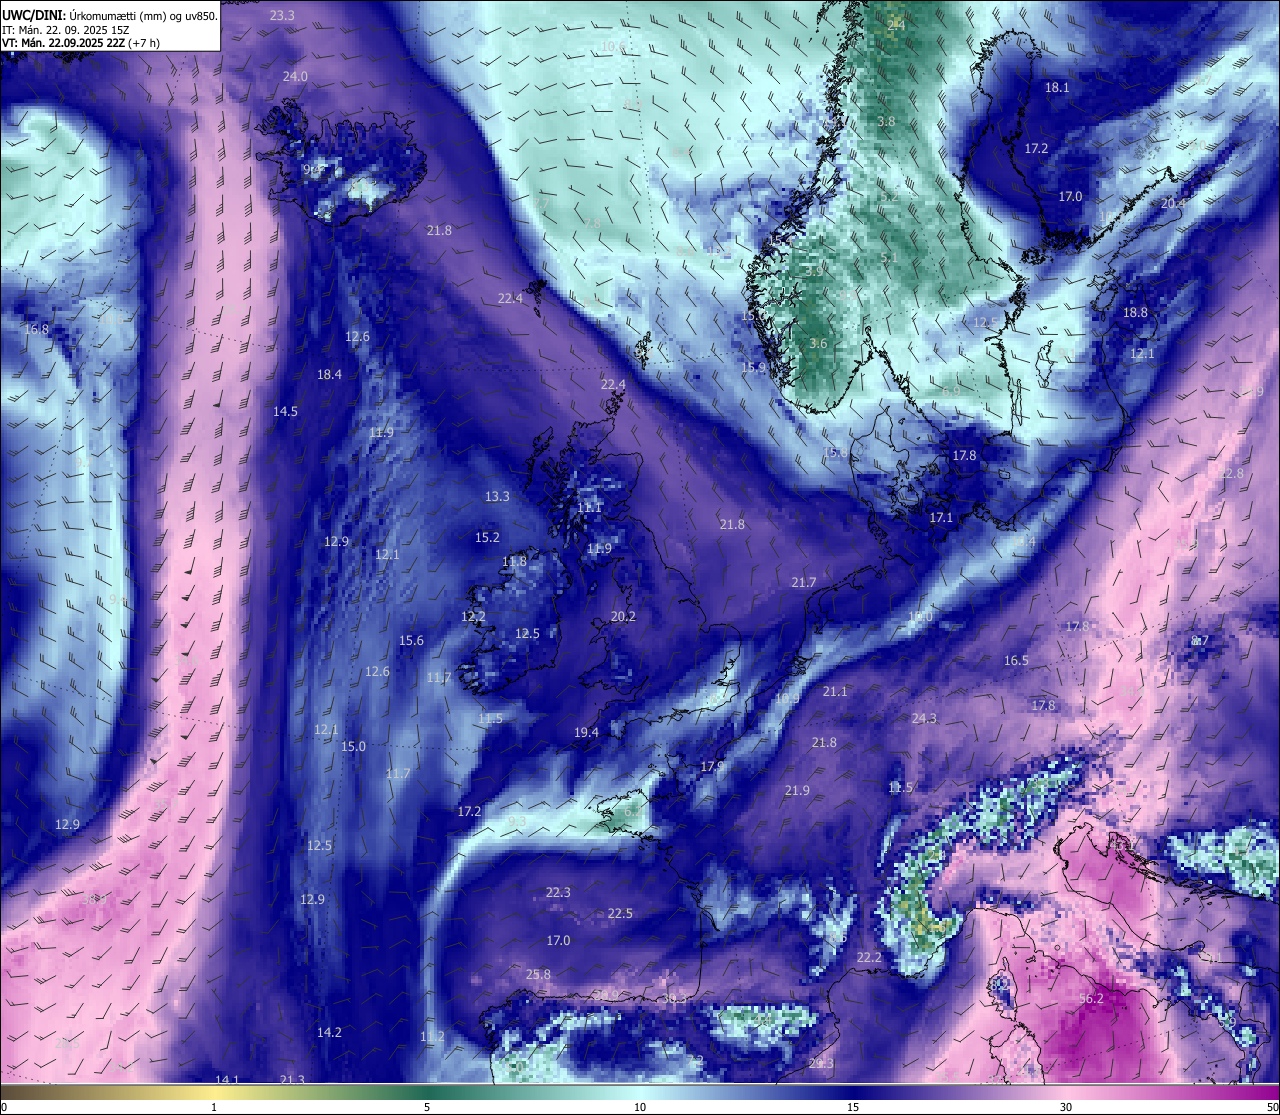Click the 16.5 value over central Europe

click(1016, 660)
